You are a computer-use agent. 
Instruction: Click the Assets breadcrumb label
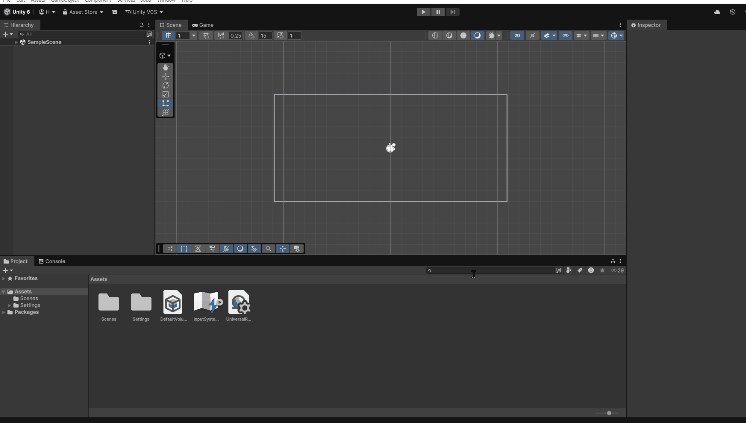99,279
